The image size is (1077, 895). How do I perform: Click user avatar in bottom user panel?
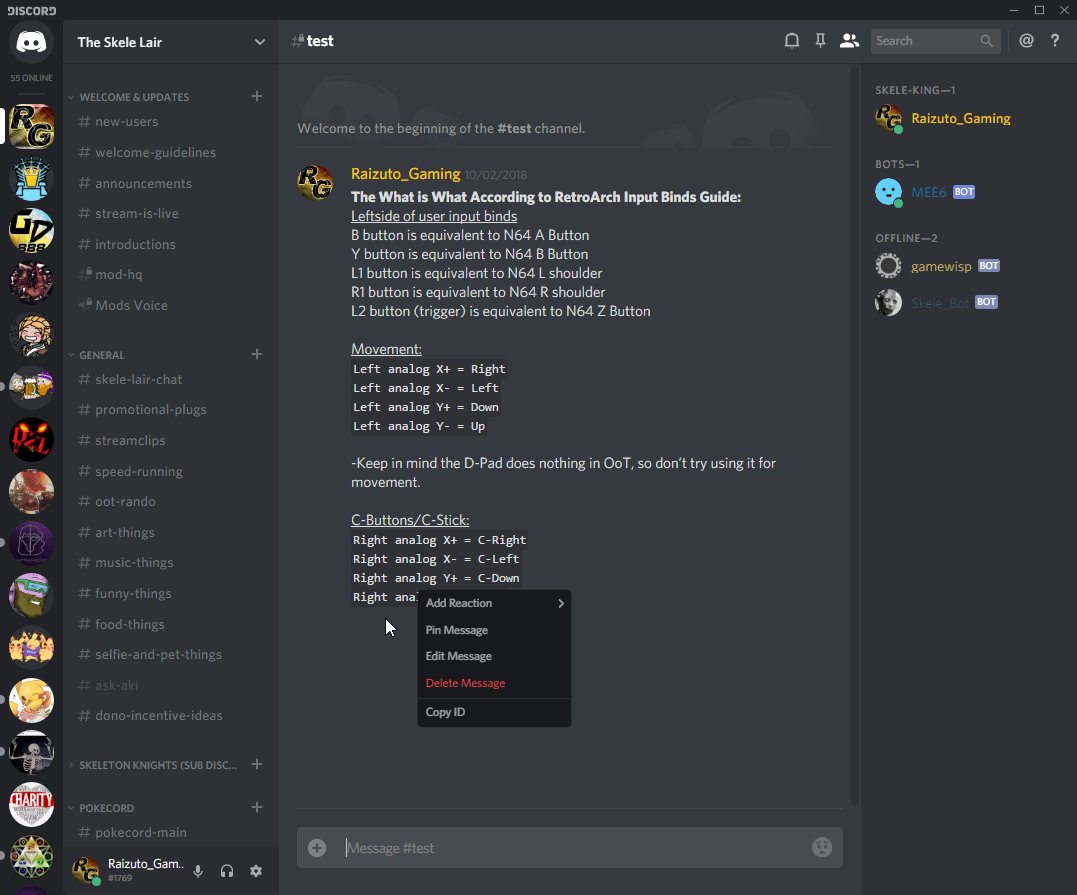85,870
